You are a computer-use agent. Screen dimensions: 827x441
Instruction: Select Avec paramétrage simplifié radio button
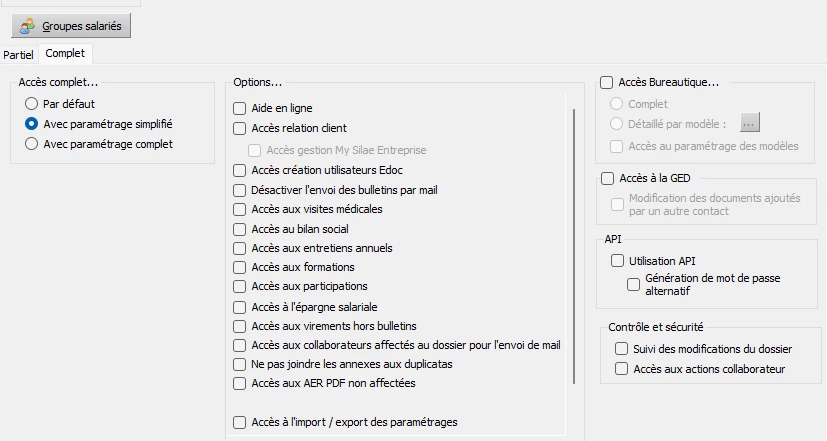(32, 124)
